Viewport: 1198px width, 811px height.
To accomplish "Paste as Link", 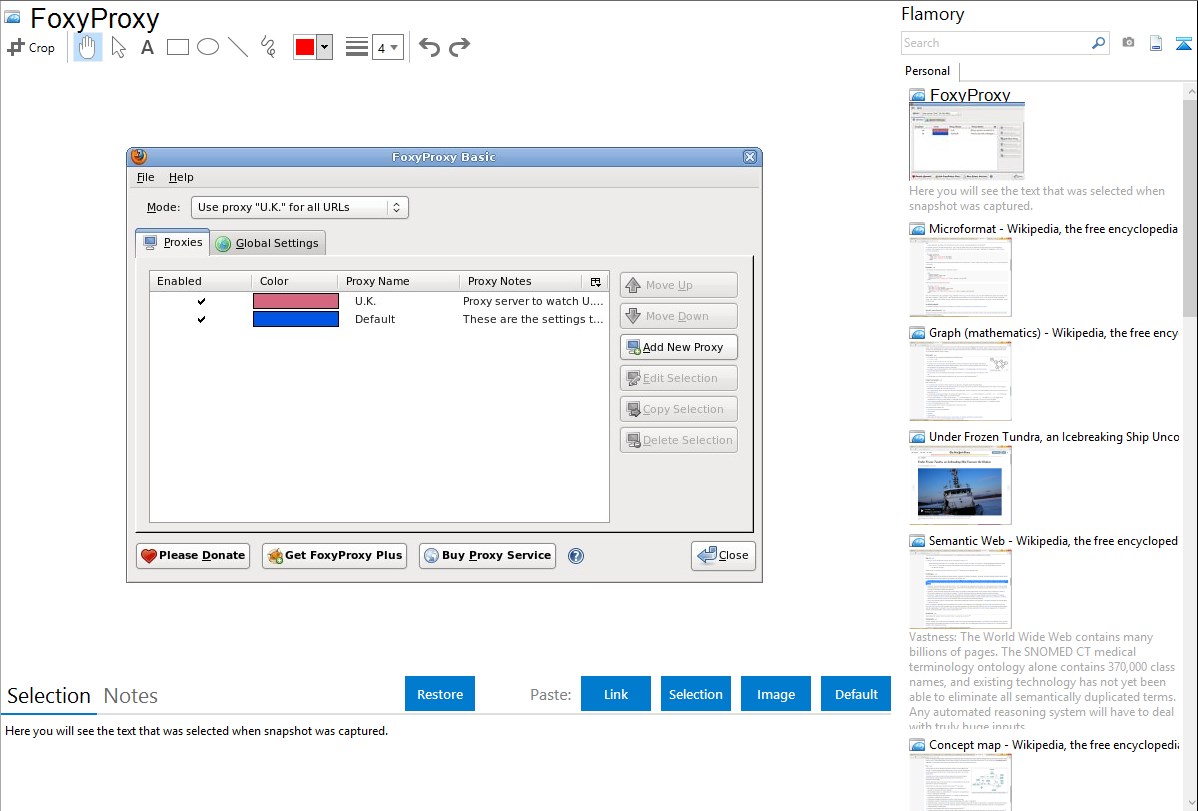I will pos(616,694).
